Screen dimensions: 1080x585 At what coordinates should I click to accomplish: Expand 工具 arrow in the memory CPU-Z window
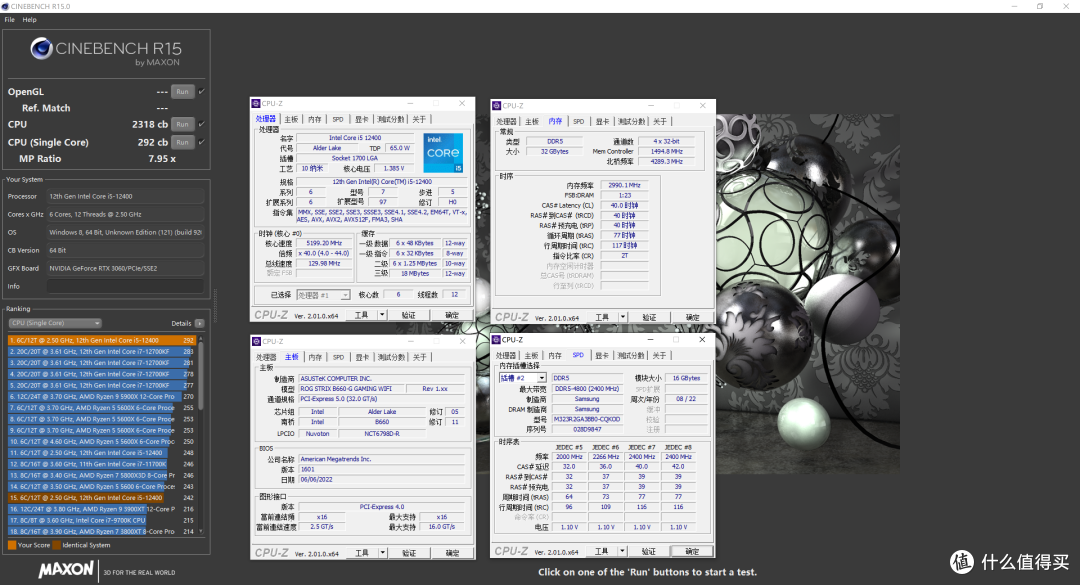623,318
